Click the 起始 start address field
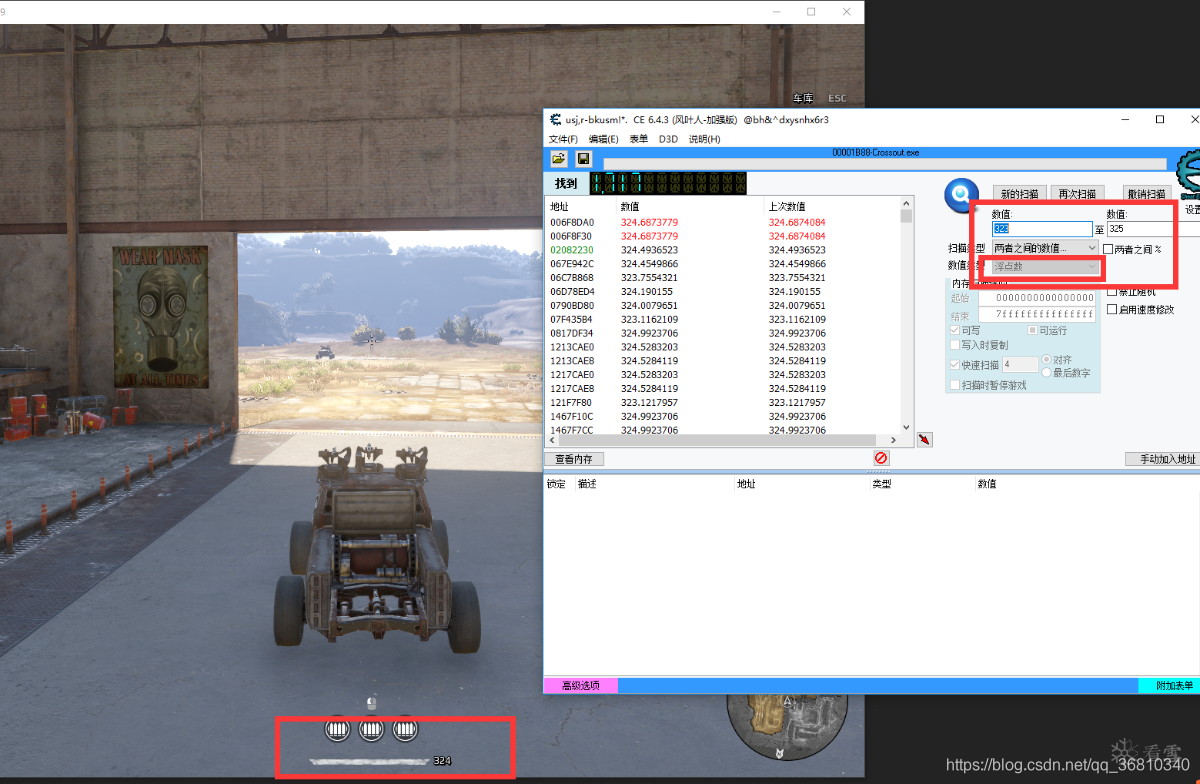The width and height of the screenshot is (1200, 784). (x=1036, y=297)
